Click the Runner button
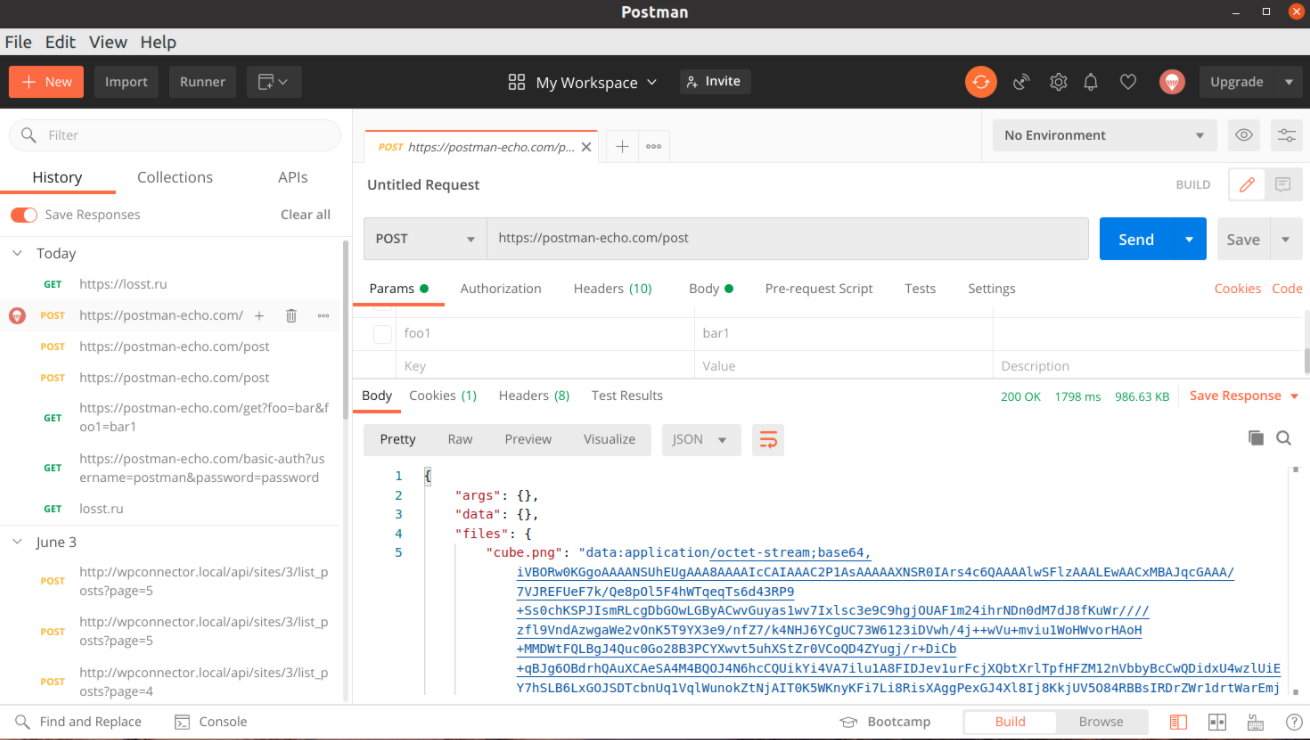Image resolution: width=1310 pixels, height=740 pixels. [x=203, y=82]
